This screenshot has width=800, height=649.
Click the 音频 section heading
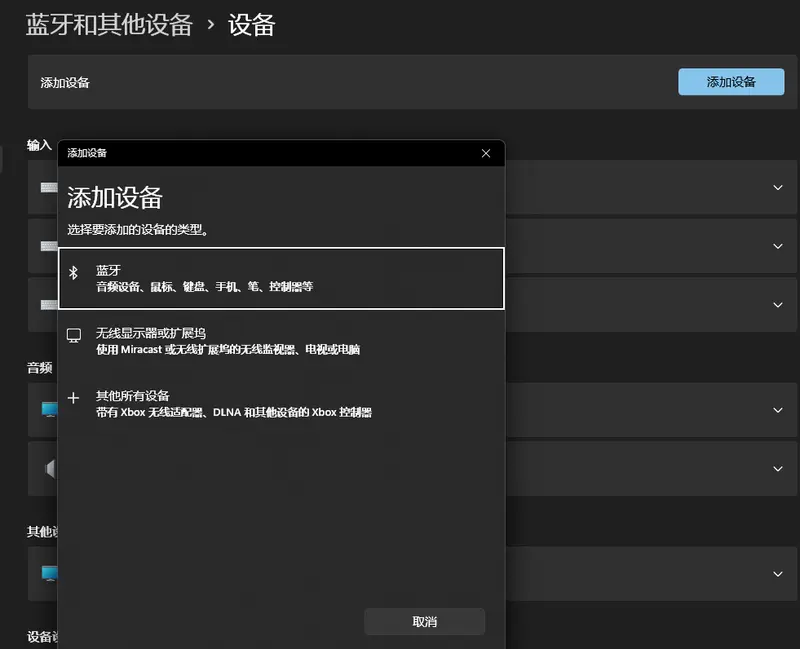39,367
